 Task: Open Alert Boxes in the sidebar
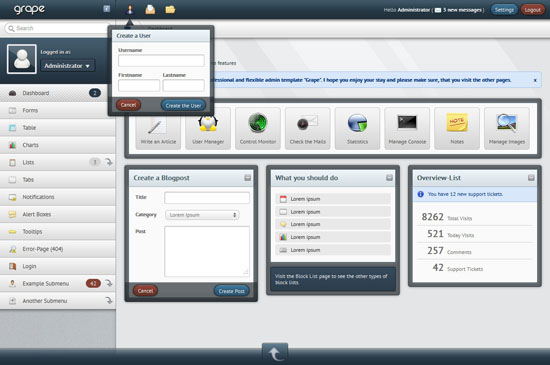58,214
